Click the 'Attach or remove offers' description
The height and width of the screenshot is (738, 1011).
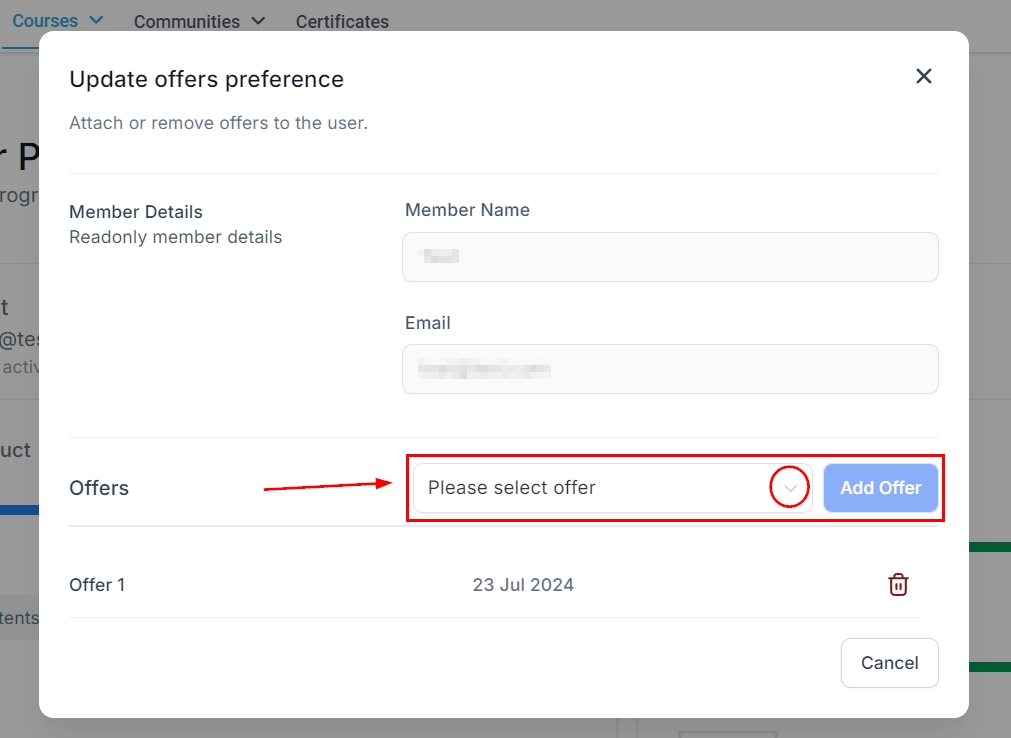click(x=218, y=124)
